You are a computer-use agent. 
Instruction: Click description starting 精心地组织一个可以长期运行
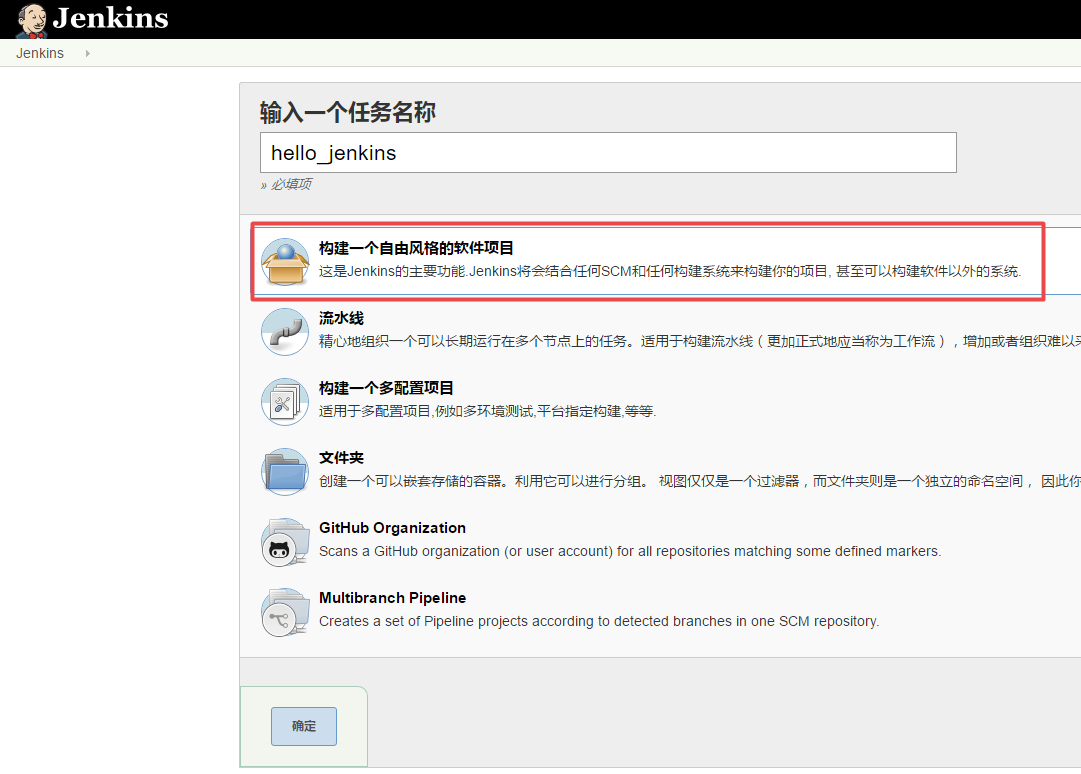point(700,341)
